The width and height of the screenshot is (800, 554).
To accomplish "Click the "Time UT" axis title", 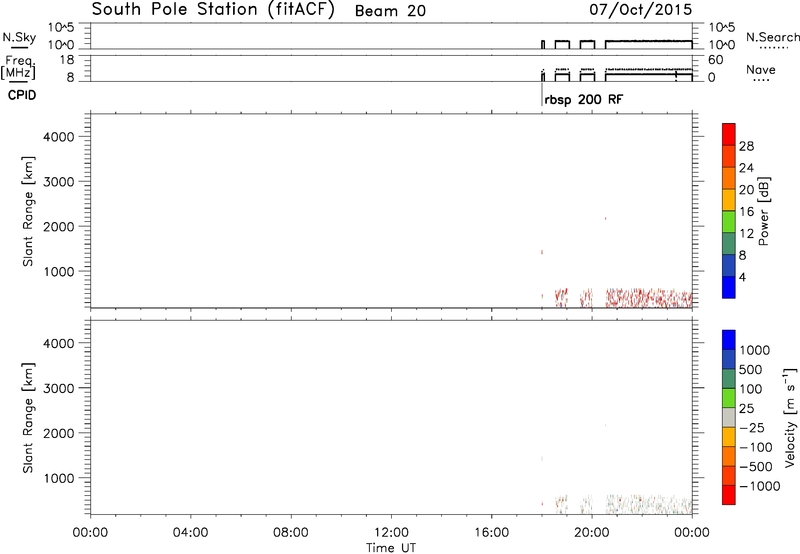I will pyautogui.click(x=391, y=548).
